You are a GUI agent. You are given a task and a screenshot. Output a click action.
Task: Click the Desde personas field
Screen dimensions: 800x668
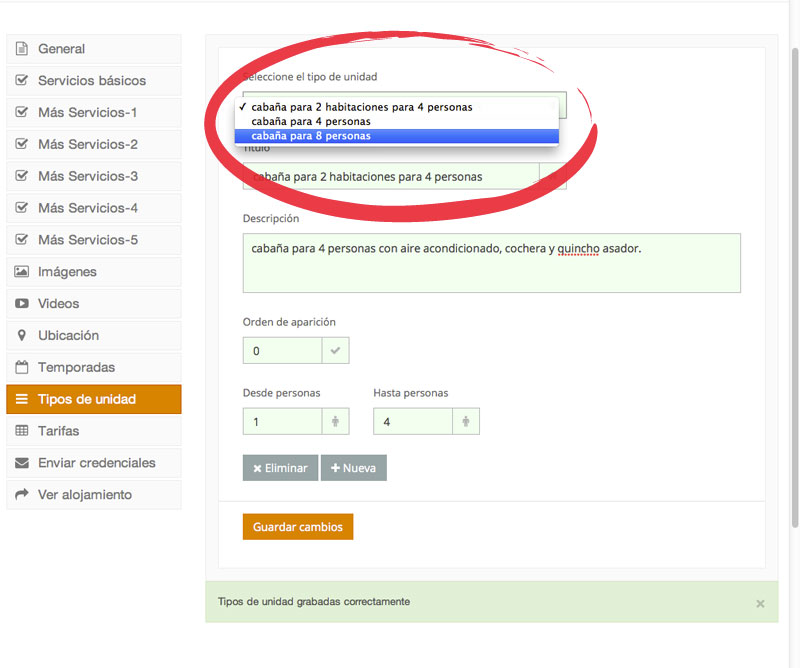click(x=282, y=422)
